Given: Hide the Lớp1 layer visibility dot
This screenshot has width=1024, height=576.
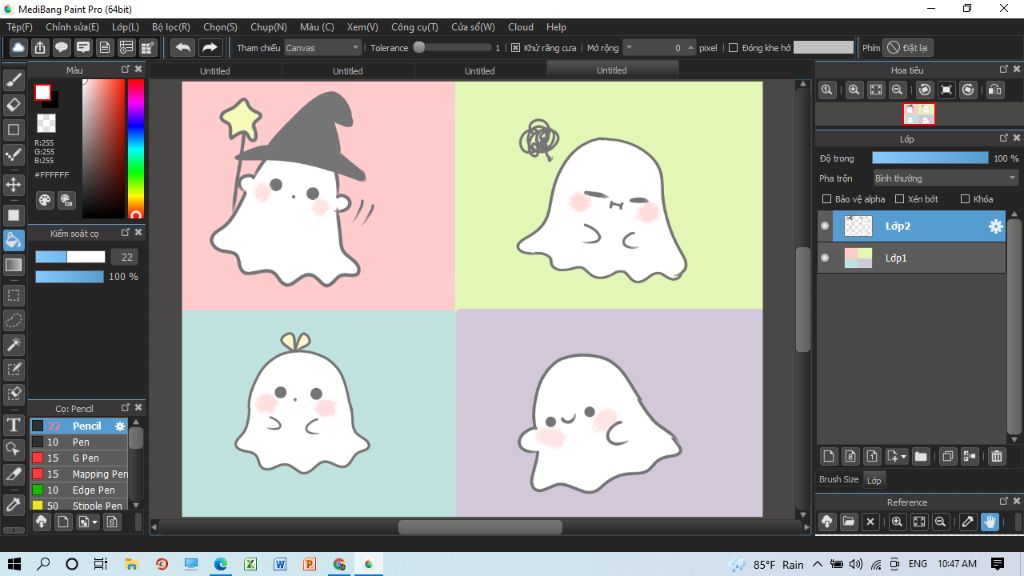Looking at the screenshot, I should click(x=825, y=258).
